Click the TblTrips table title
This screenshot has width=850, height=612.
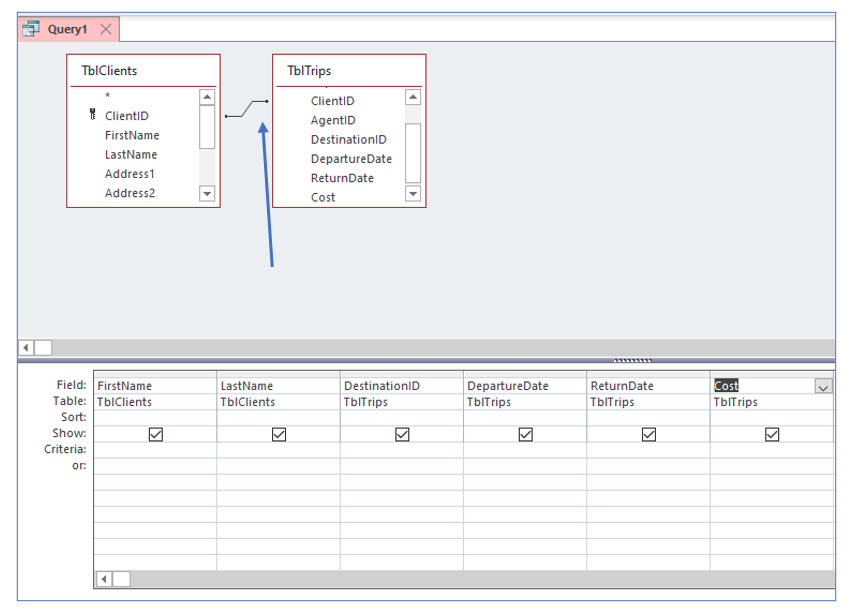309,70
